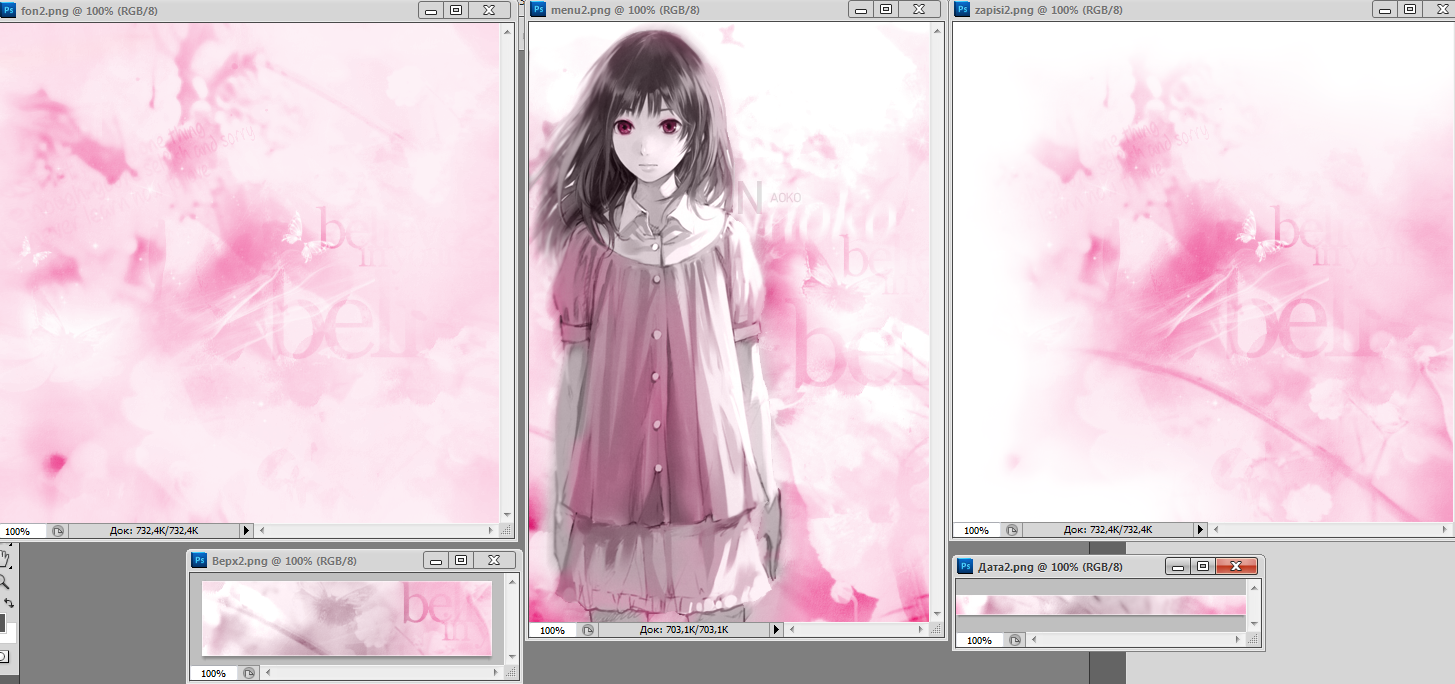Image resolution: width=1455 pixels, height=684 pixels.
Task: Click horizontal scroll right arrow in zapisi2.png
Action: 1446,530
